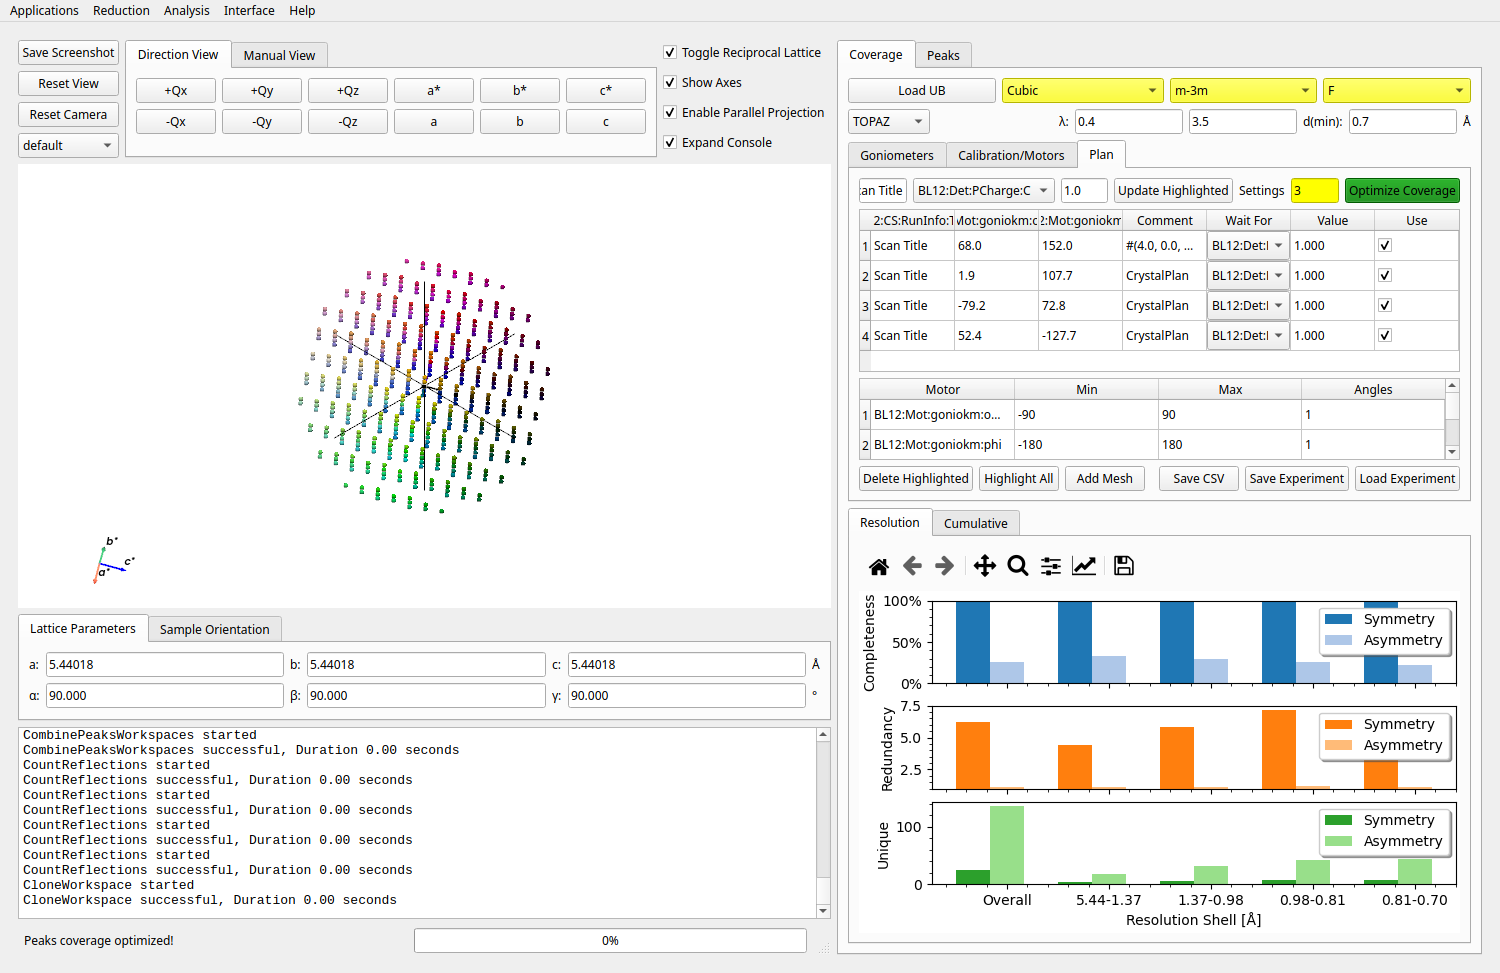
Task: Open the m-3m point group dropdown
Action: coord(1243,90)
